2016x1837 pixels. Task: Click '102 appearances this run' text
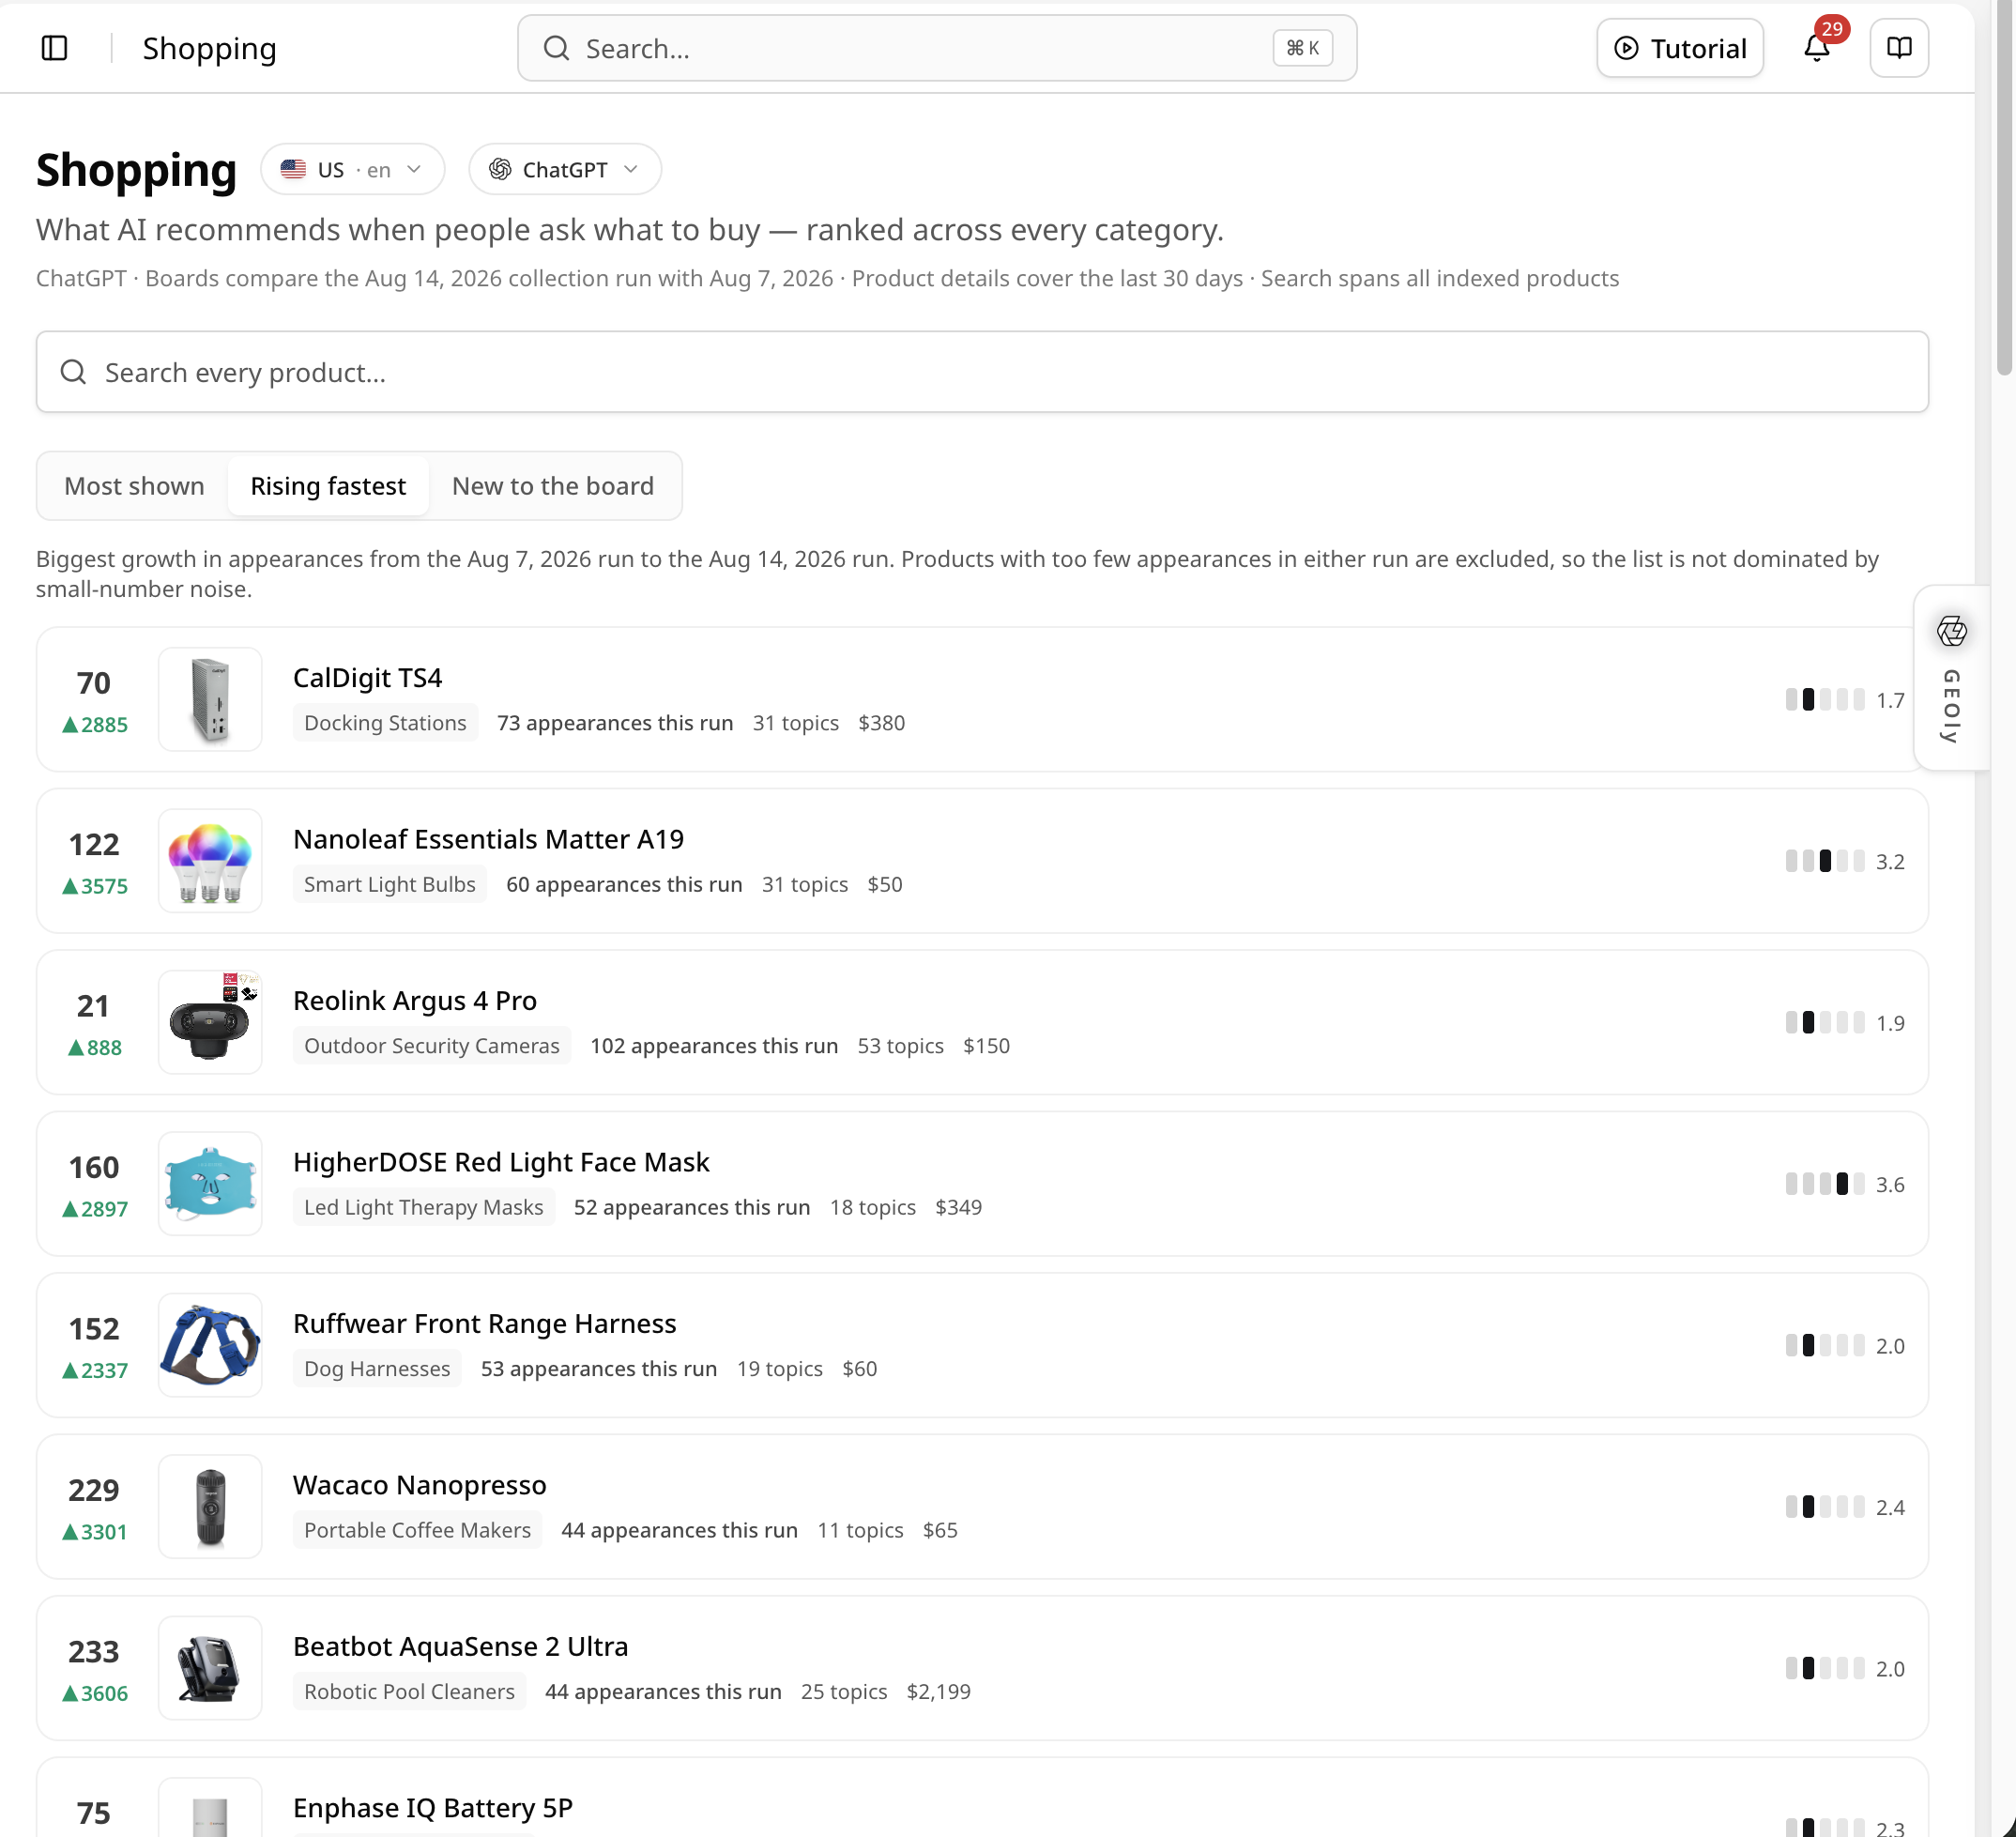[714, 1045]
